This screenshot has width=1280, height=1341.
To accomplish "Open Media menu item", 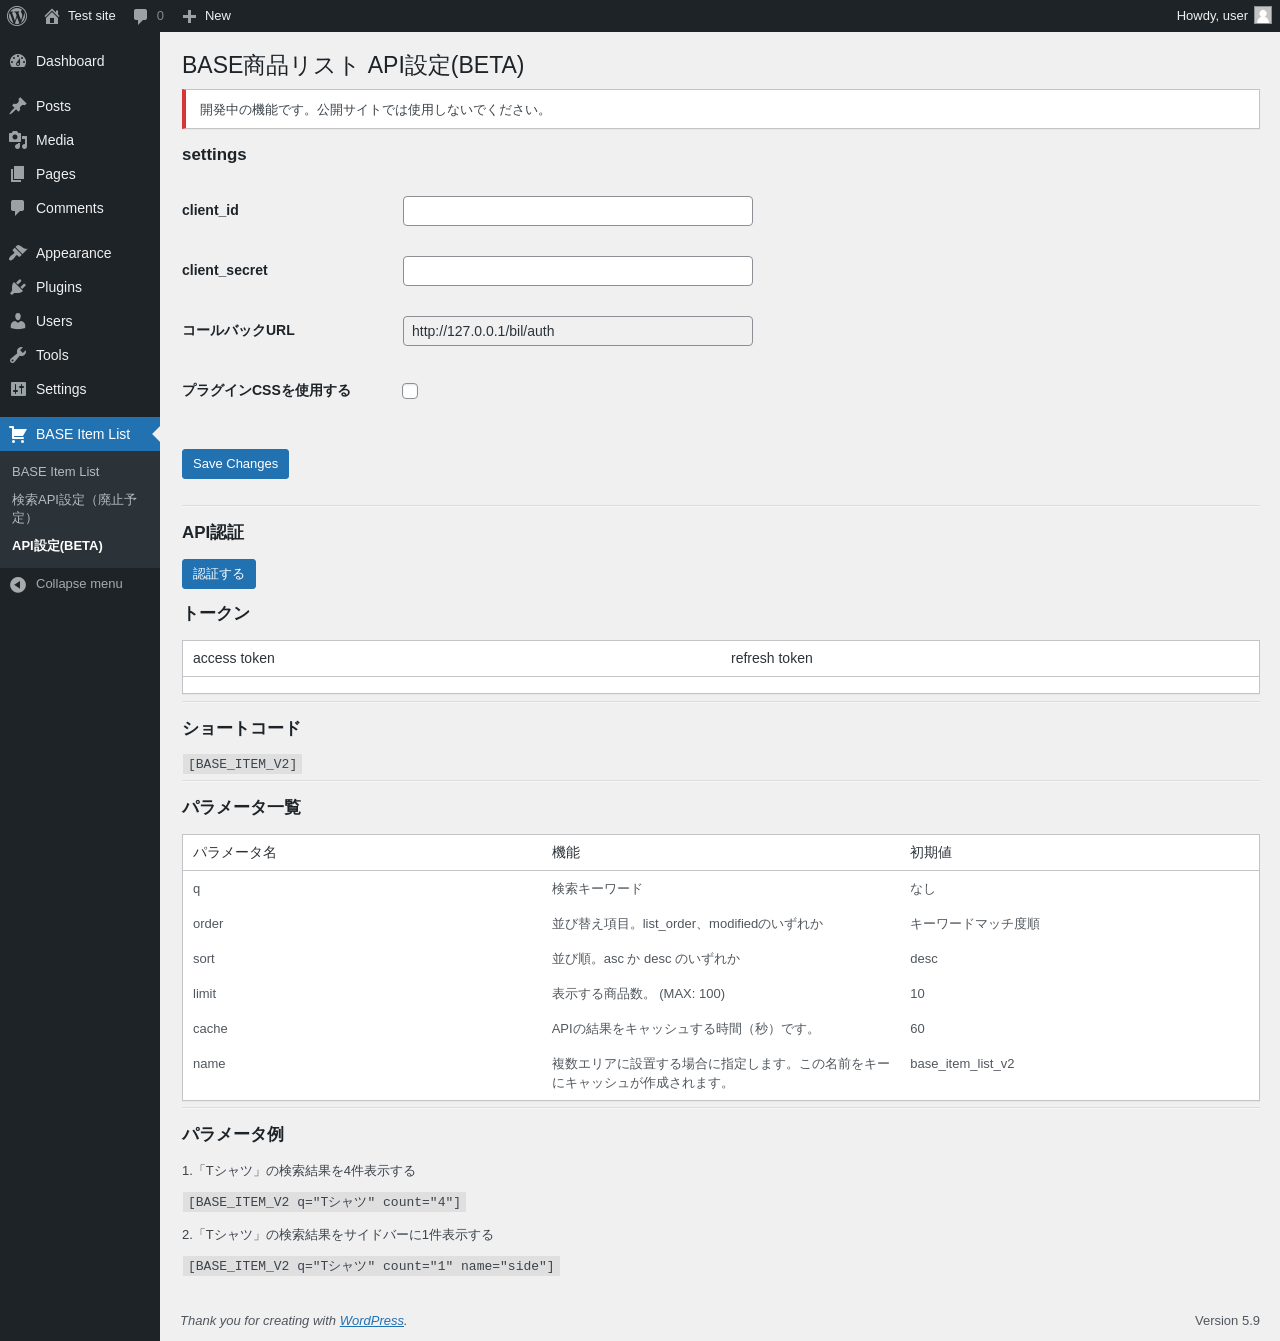I will [x=80, y=140].
